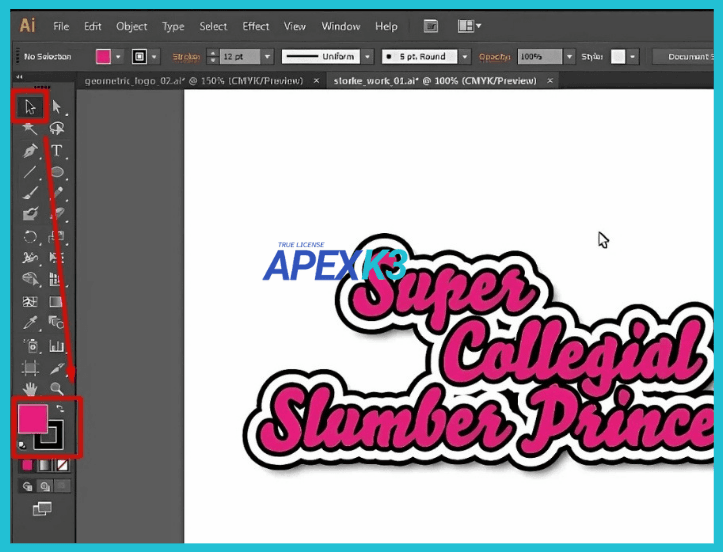The height and width of the screenshot is (552, 723).
Task: Select the Free Transform tool
Action: coord(57,257)
